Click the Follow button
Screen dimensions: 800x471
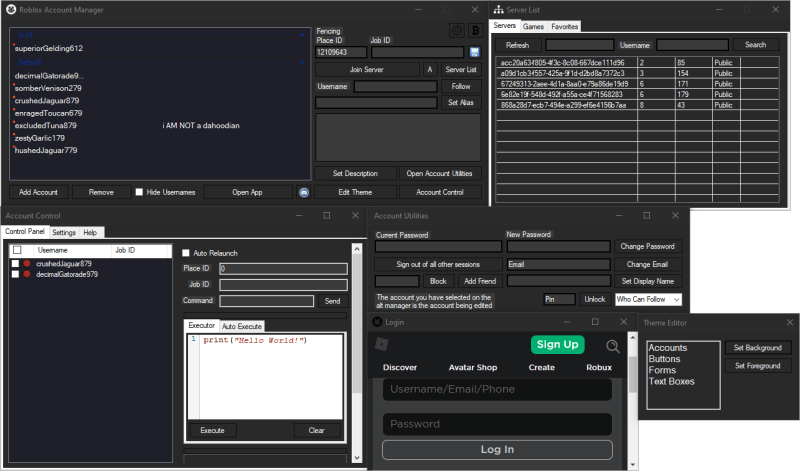461,87
